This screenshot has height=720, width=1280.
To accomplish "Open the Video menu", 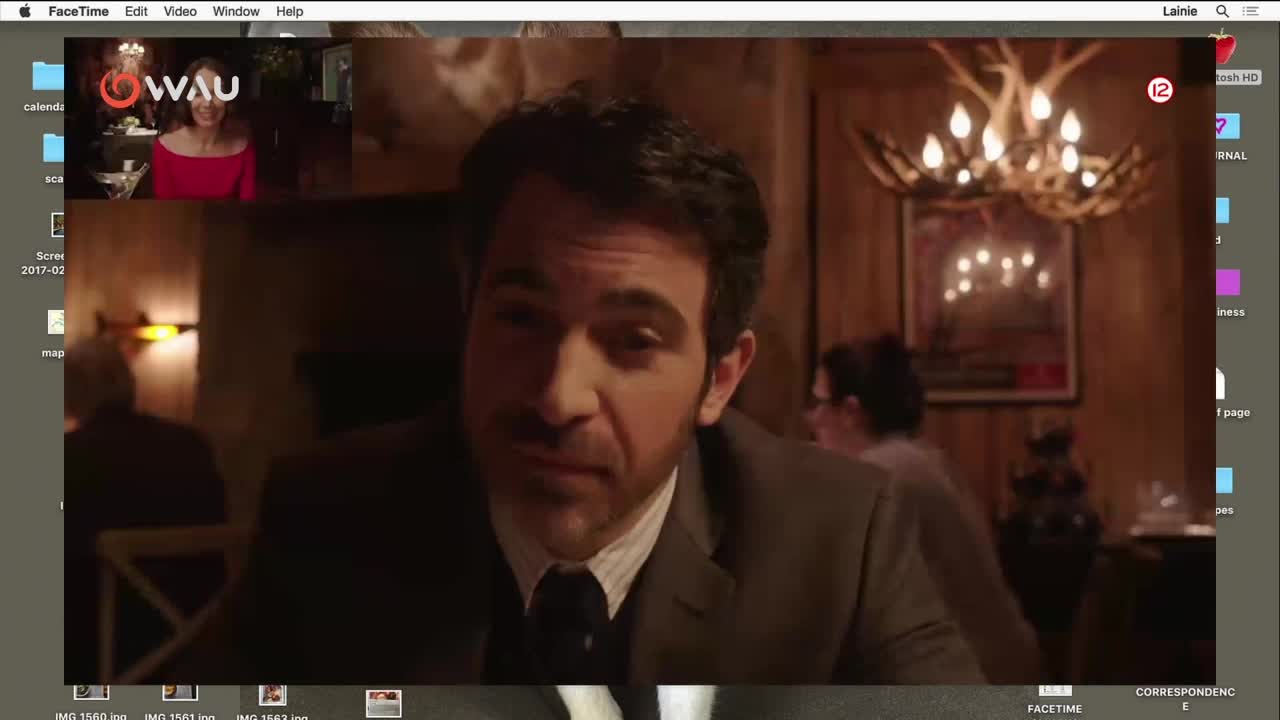I will (180, 11).
